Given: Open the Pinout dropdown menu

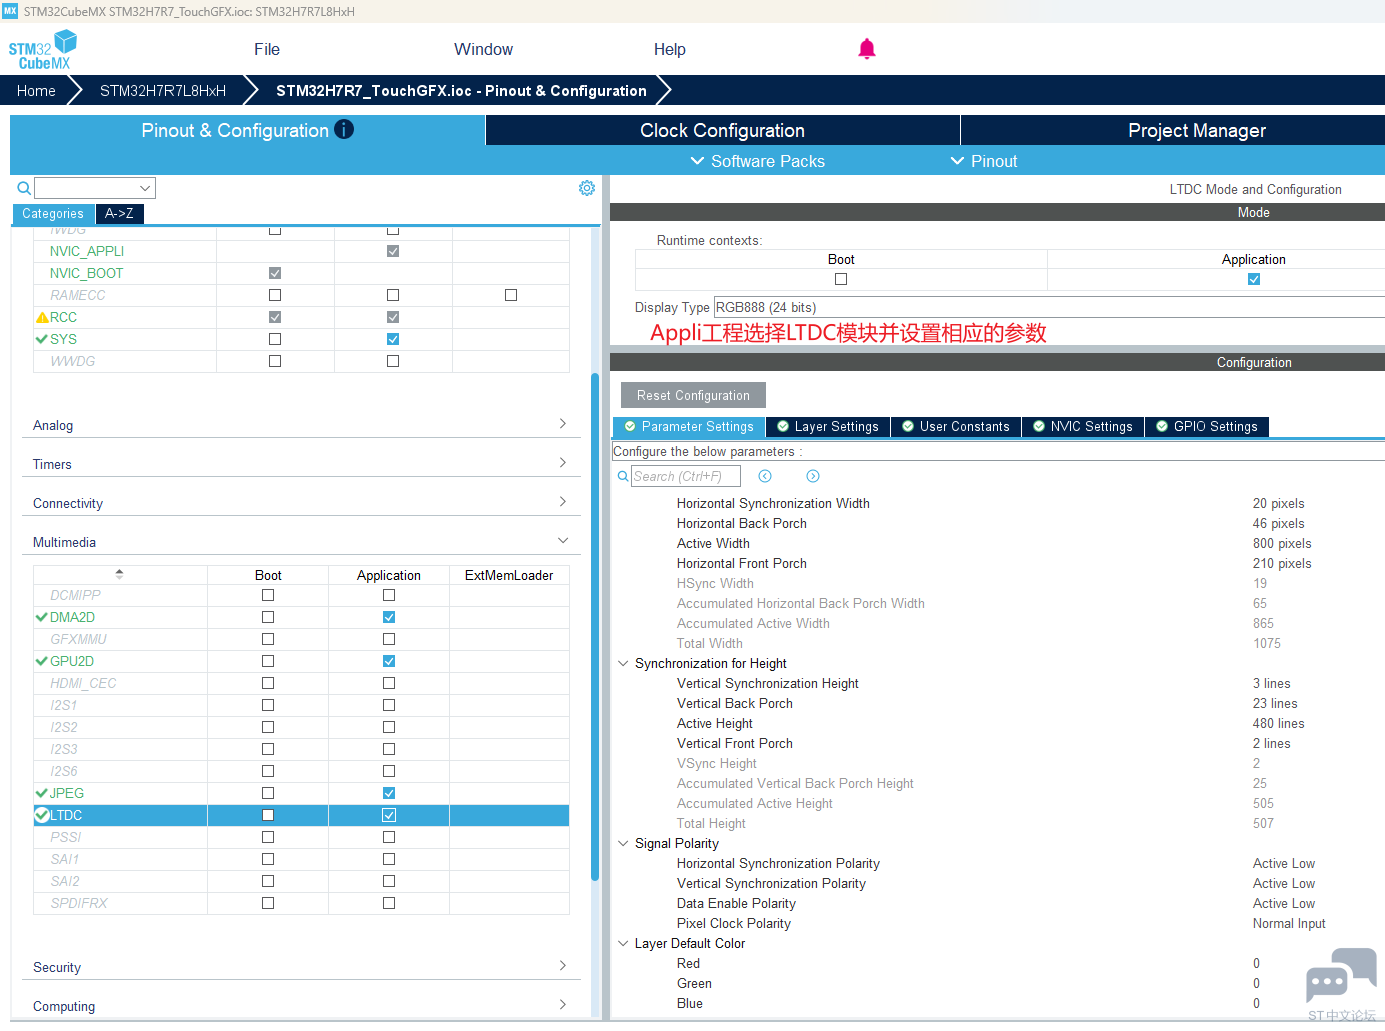Looking at the screenshot, I should (984, 161).
